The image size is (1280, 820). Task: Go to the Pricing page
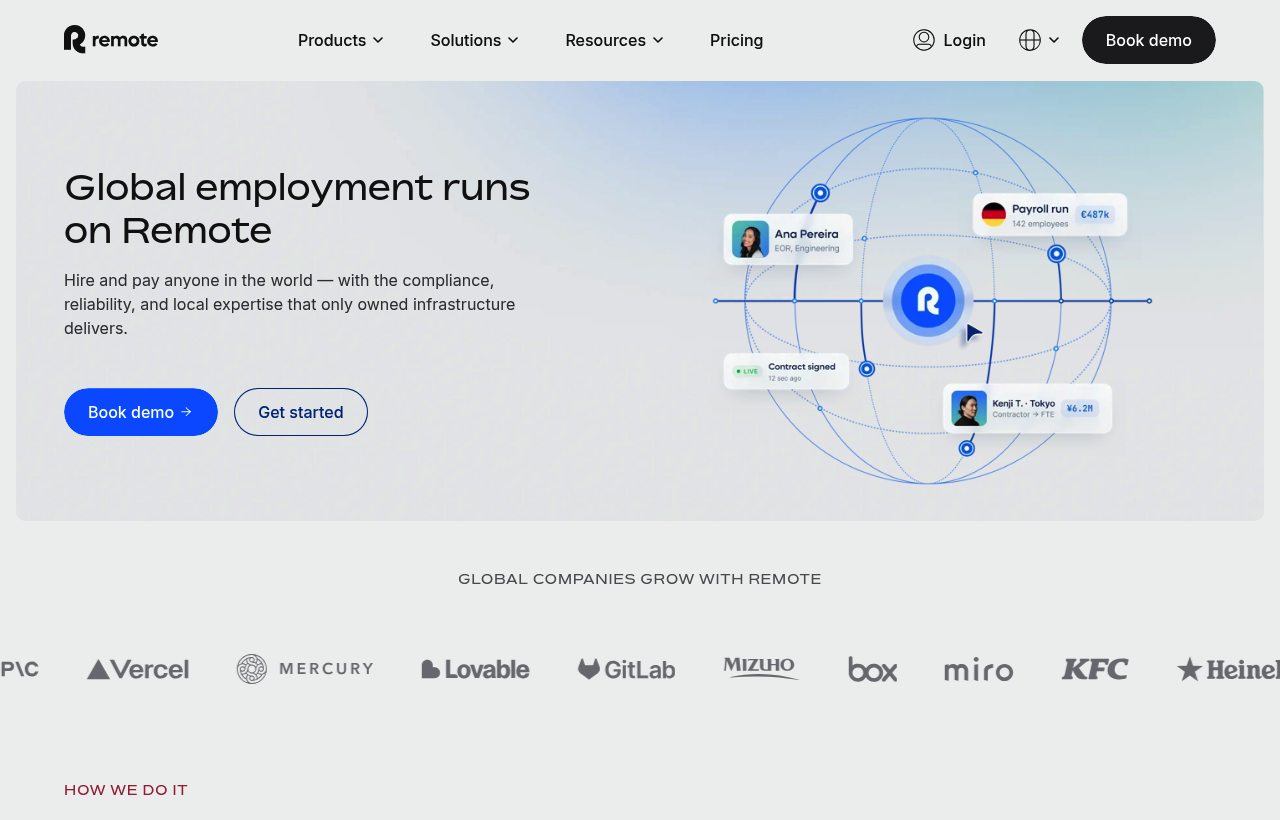(x=736, y=40)
